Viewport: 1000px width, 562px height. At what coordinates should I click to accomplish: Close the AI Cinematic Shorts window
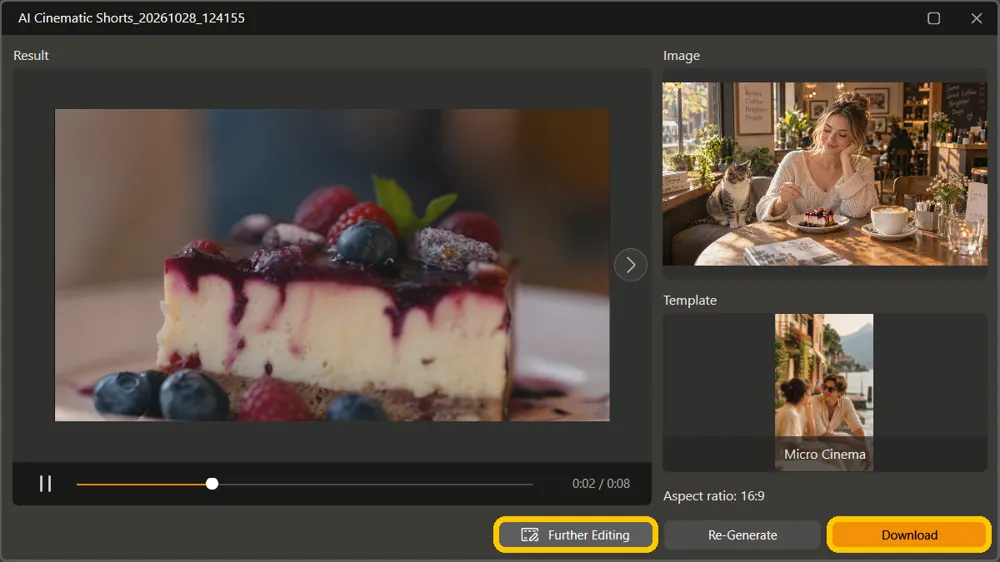coord(976,18)
